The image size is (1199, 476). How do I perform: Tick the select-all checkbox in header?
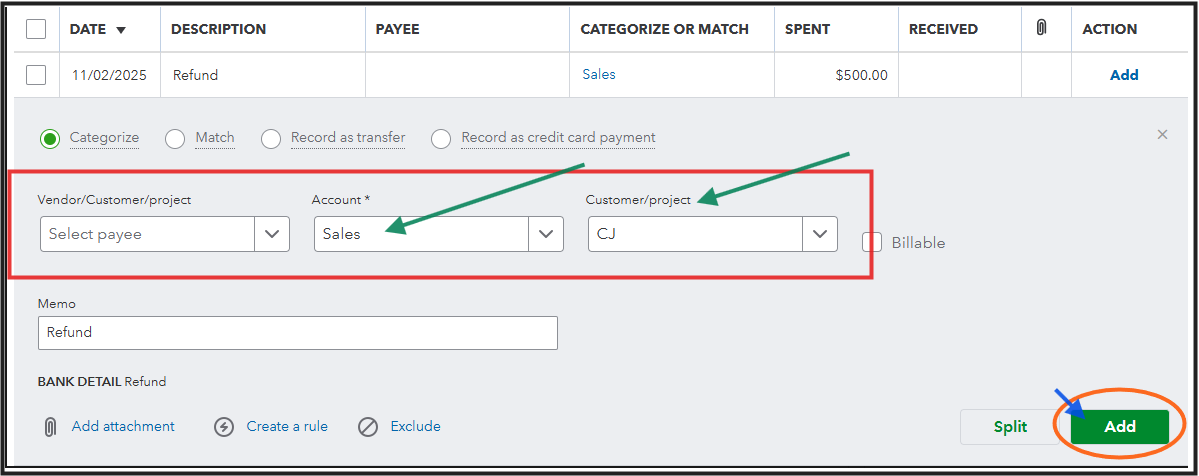pyautogui.click(x=36, y=29)
